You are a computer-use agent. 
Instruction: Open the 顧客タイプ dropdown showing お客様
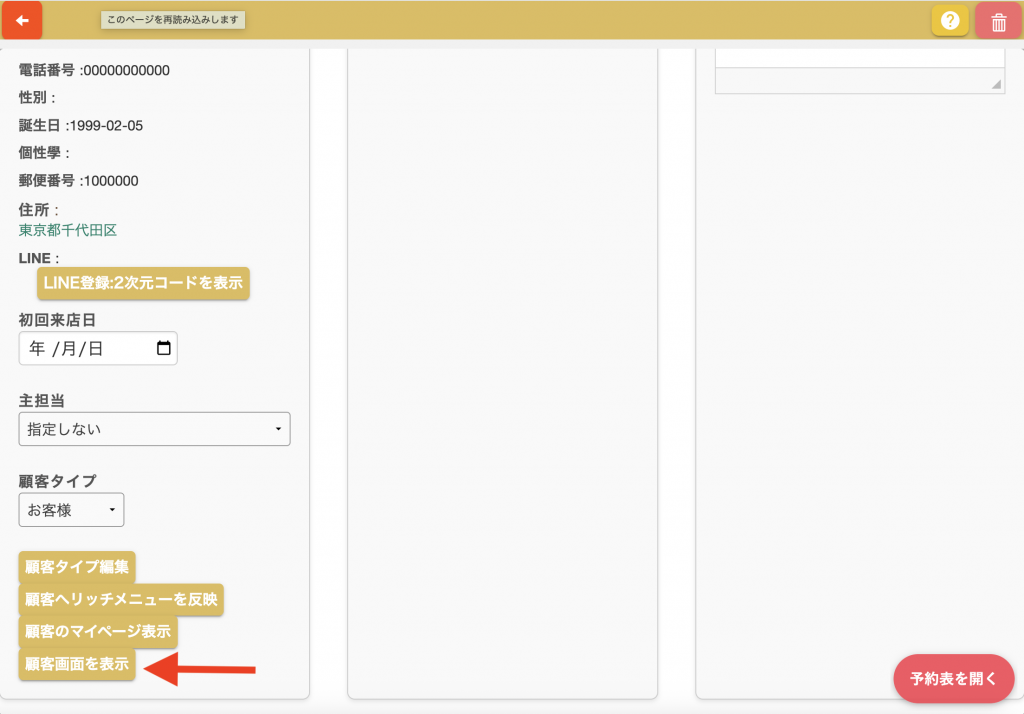(x=71, y=510)
